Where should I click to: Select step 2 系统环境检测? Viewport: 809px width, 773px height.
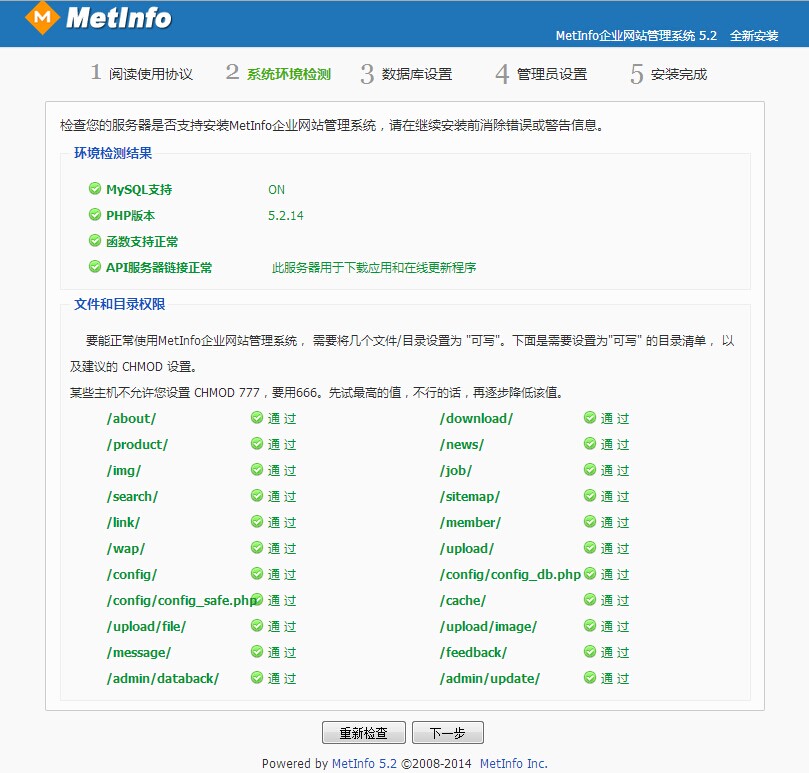(x=278, y=73)
